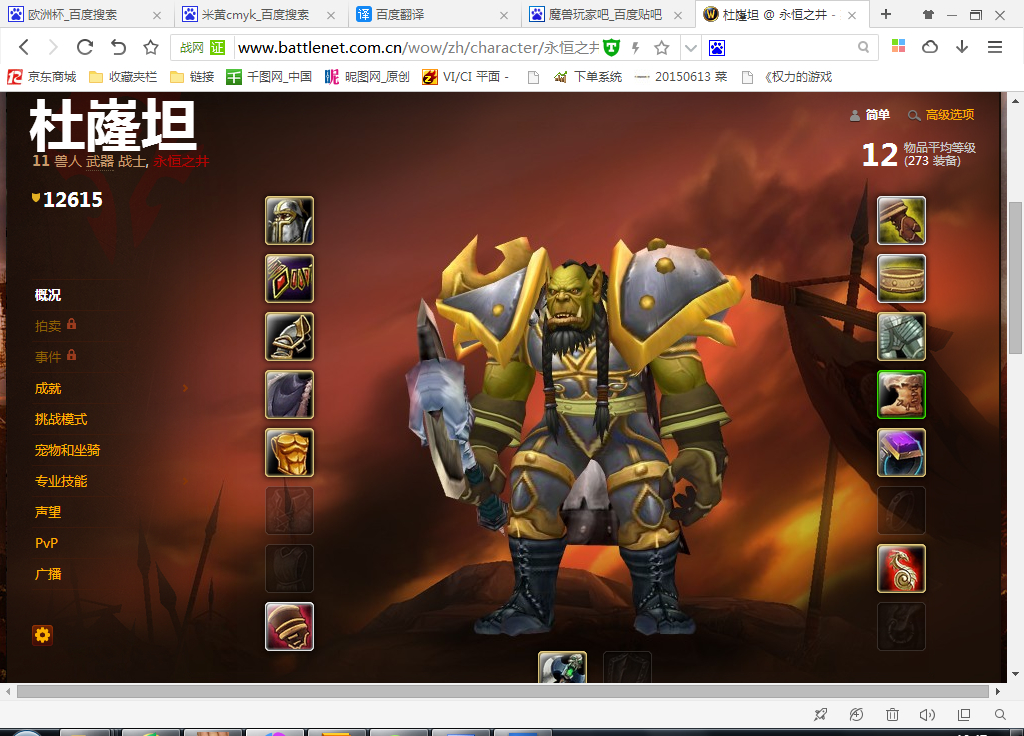Bookmark page with toolbar star icon
Image resolution: width=1024 pixels, height=736 pixels.
[151, 47]
